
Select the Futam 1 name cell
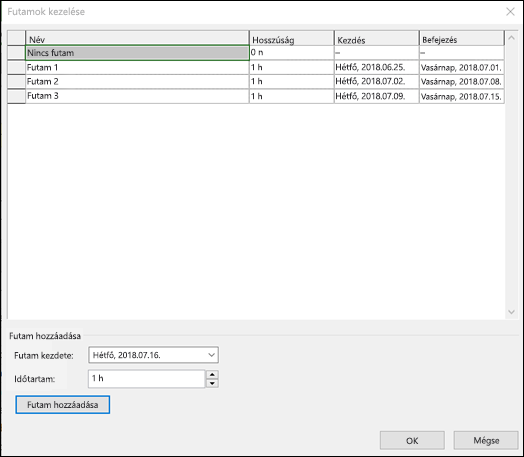pos(137,67)
